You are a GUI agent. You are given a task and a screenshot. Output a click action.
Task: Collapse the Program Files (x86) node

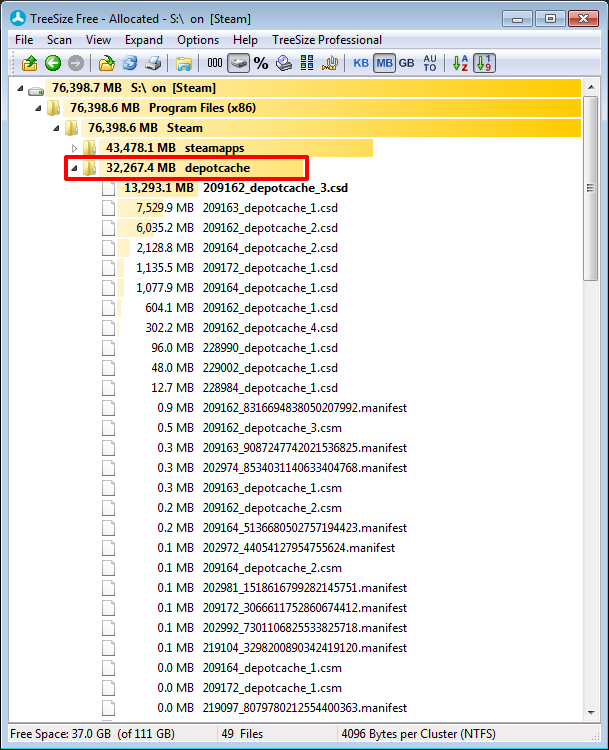38,108
